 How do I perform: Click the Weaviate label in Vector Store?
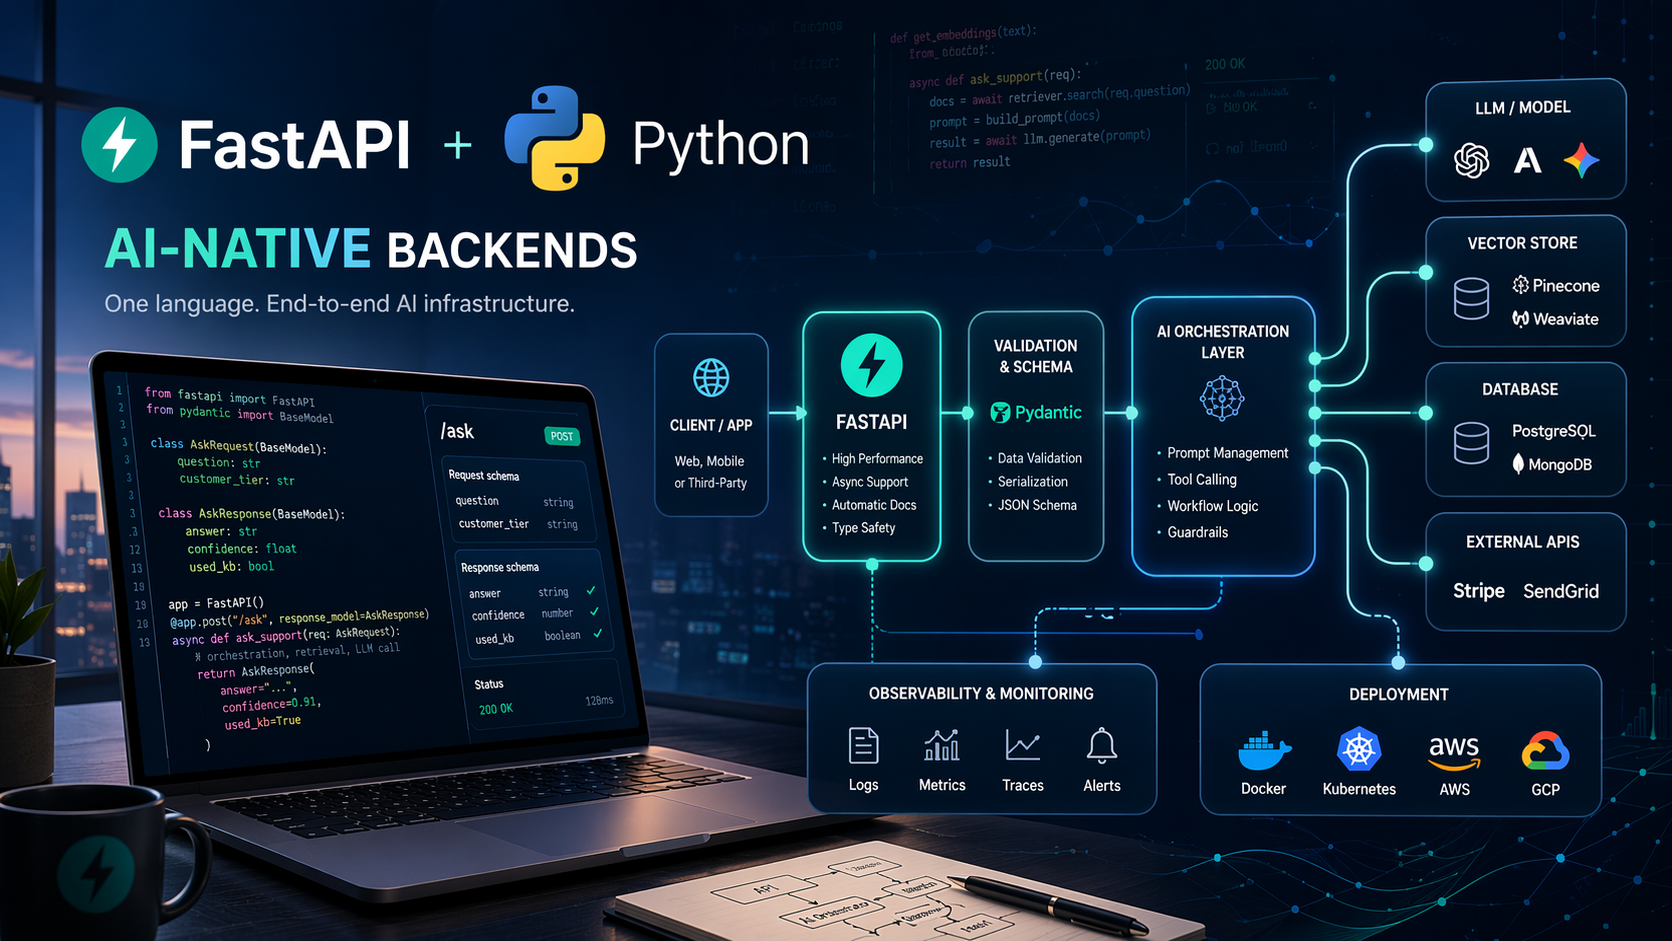tap(1566, 319)
